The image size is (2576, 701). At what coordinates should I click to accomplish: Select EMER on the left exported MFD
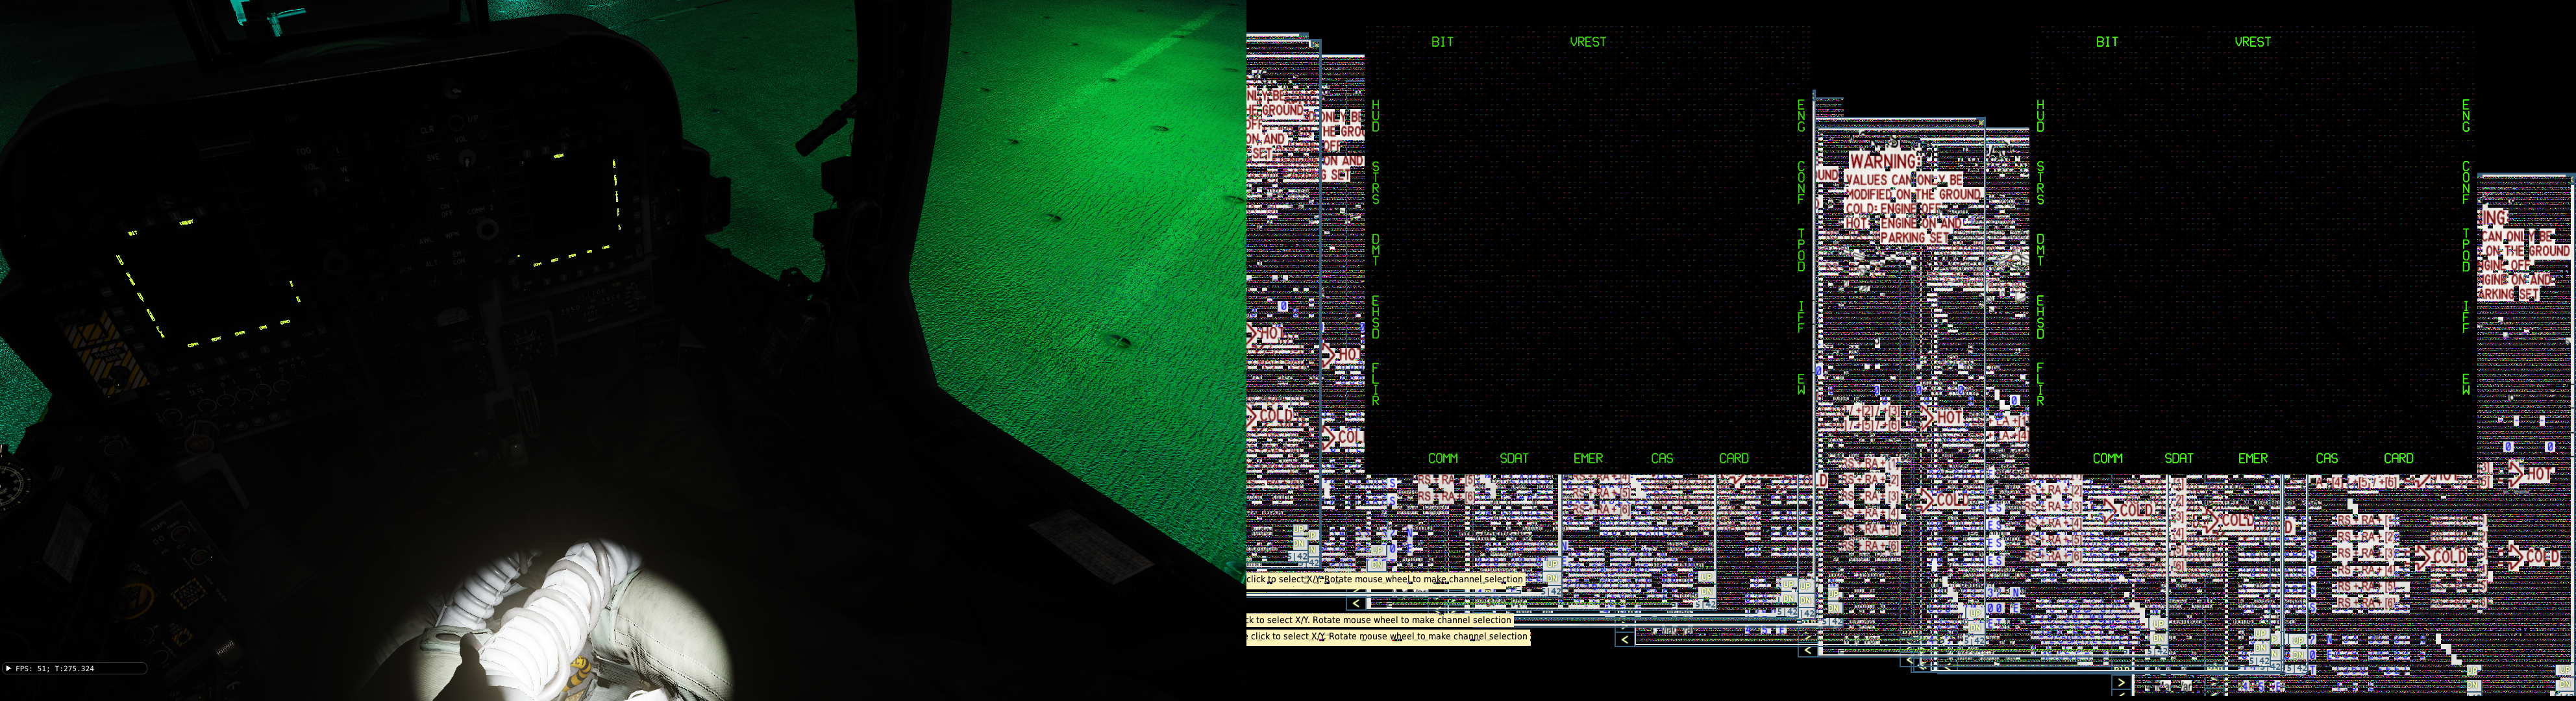click(1588, 458)
